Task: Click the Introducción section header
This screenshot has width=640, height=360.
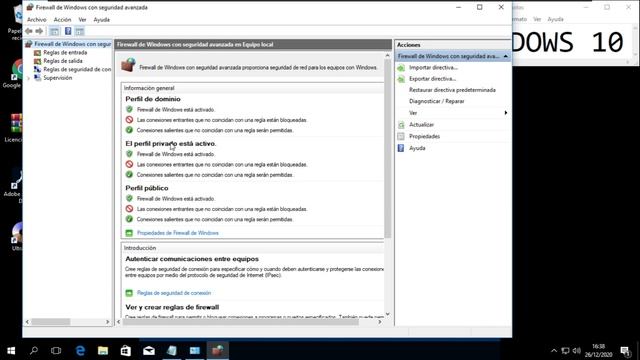Action: 140,248
